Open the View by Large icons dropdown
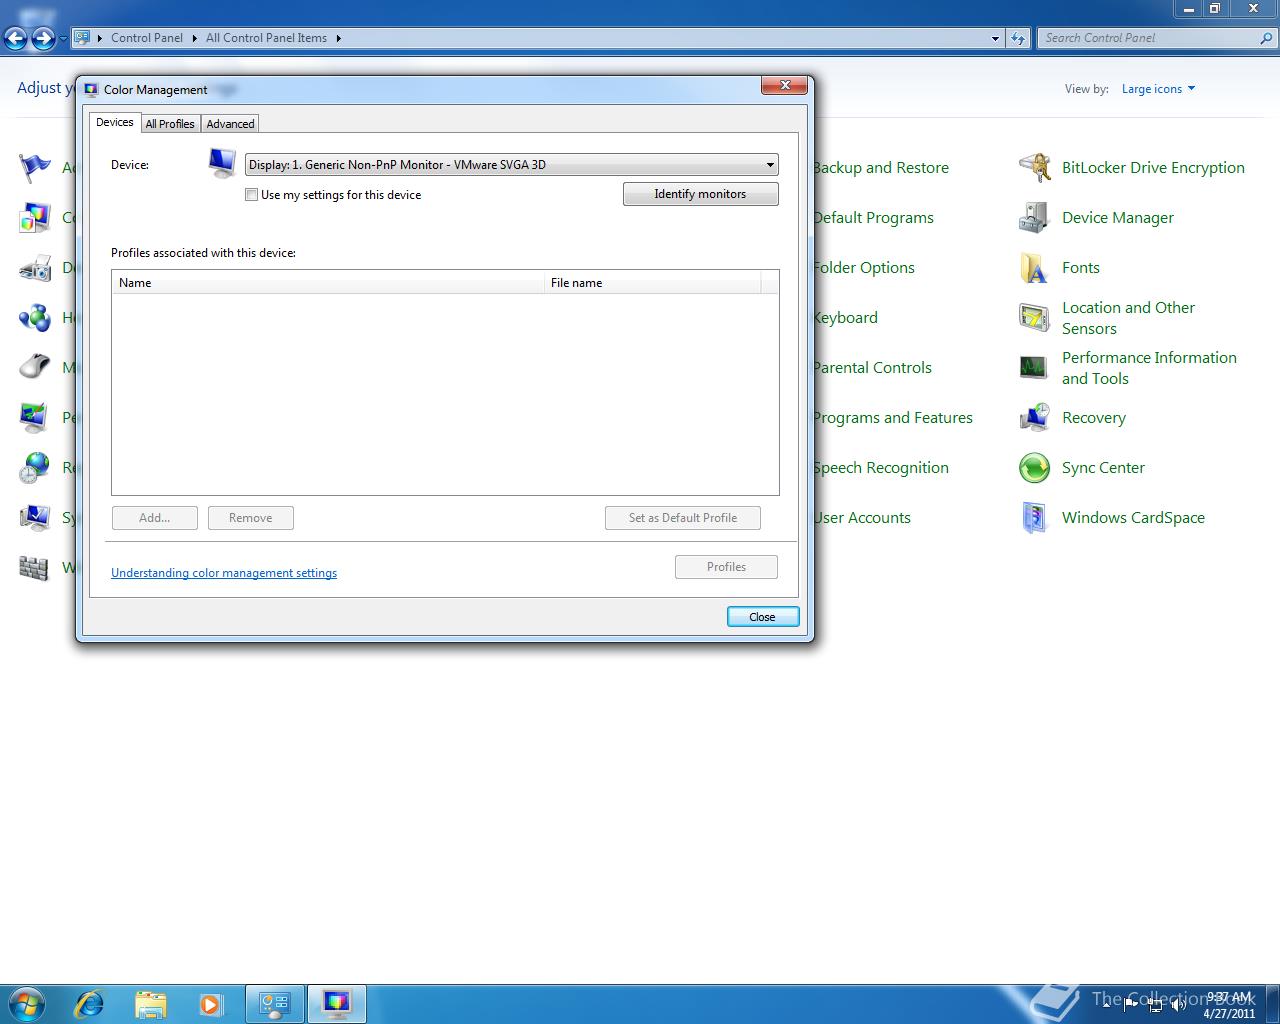This screenshot has width=1280, height=1024. click(1158, 89)
